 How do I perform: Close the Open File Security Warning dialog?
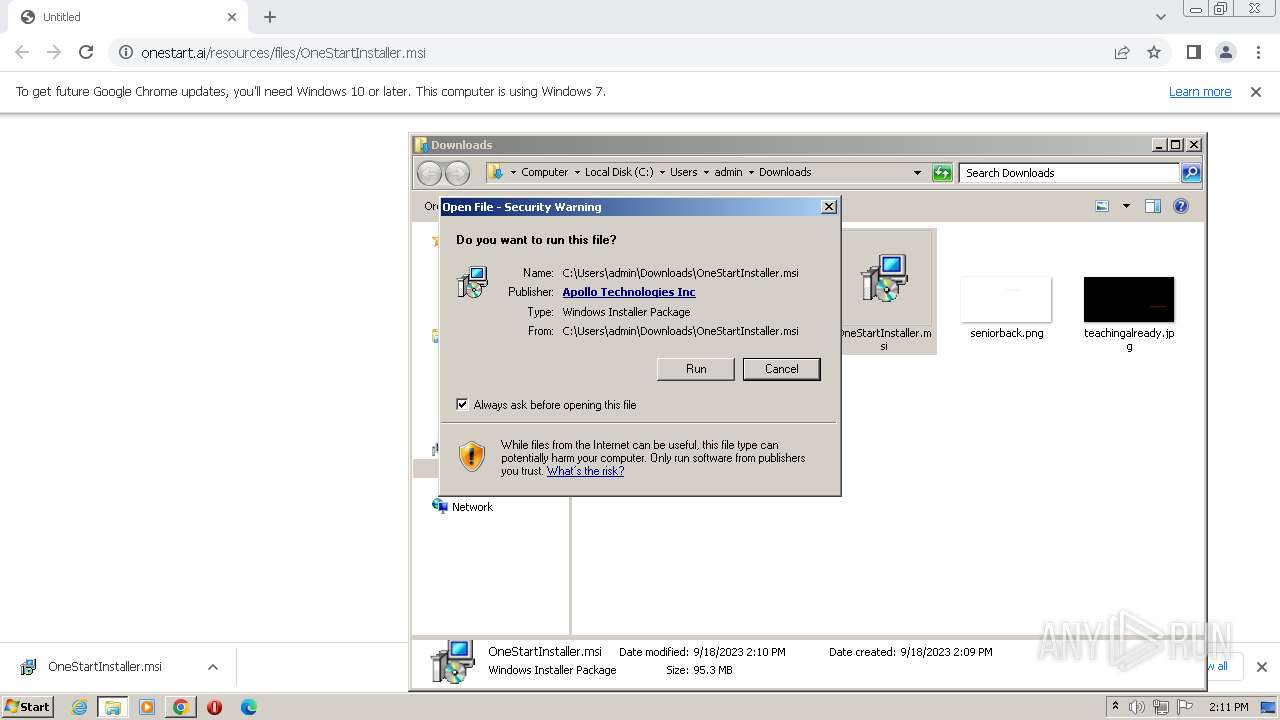pyautogui.click(x=829, y=207)
